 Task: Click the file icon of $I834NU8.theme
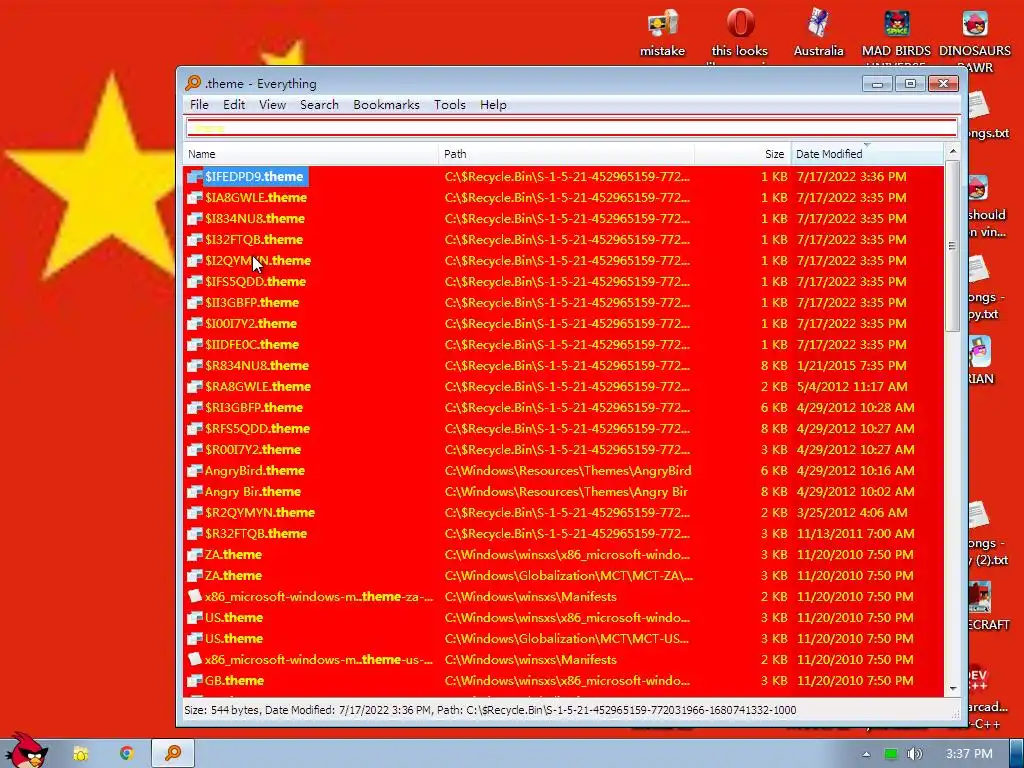195,218
